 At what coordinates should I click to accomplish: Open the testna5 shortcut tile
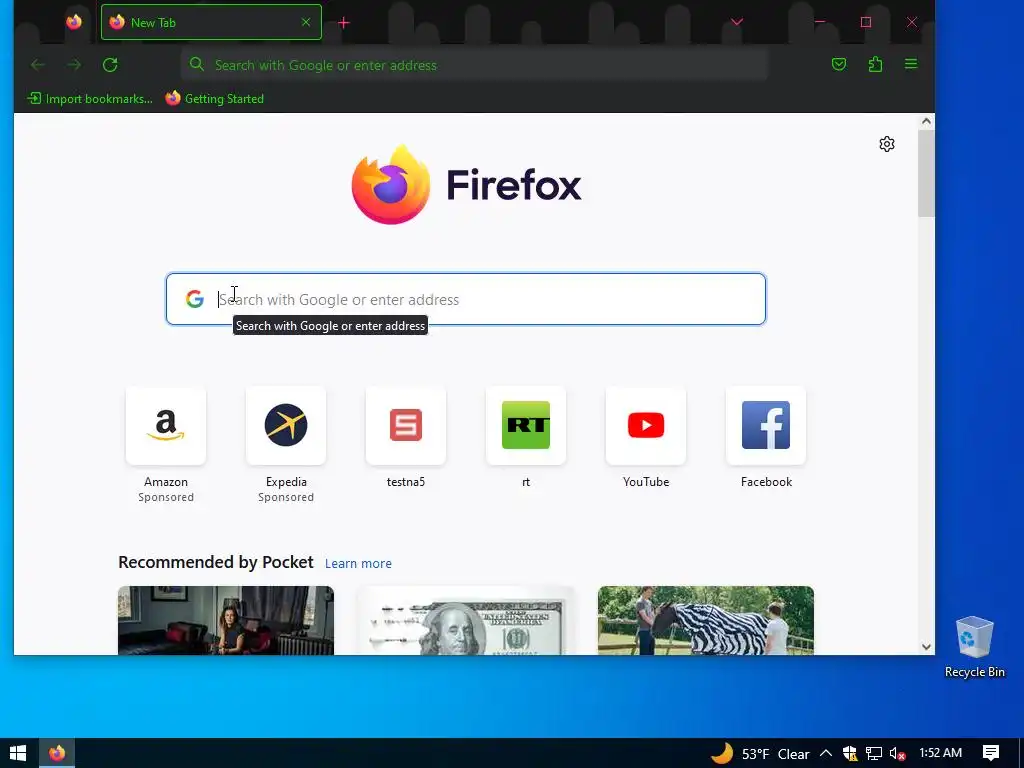tap(406, 425)
